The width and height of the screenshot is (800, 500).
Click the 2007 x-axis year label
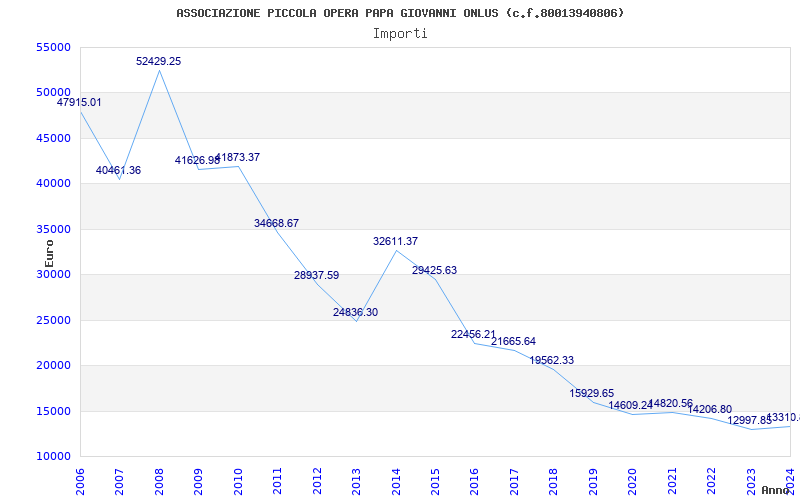119,482
